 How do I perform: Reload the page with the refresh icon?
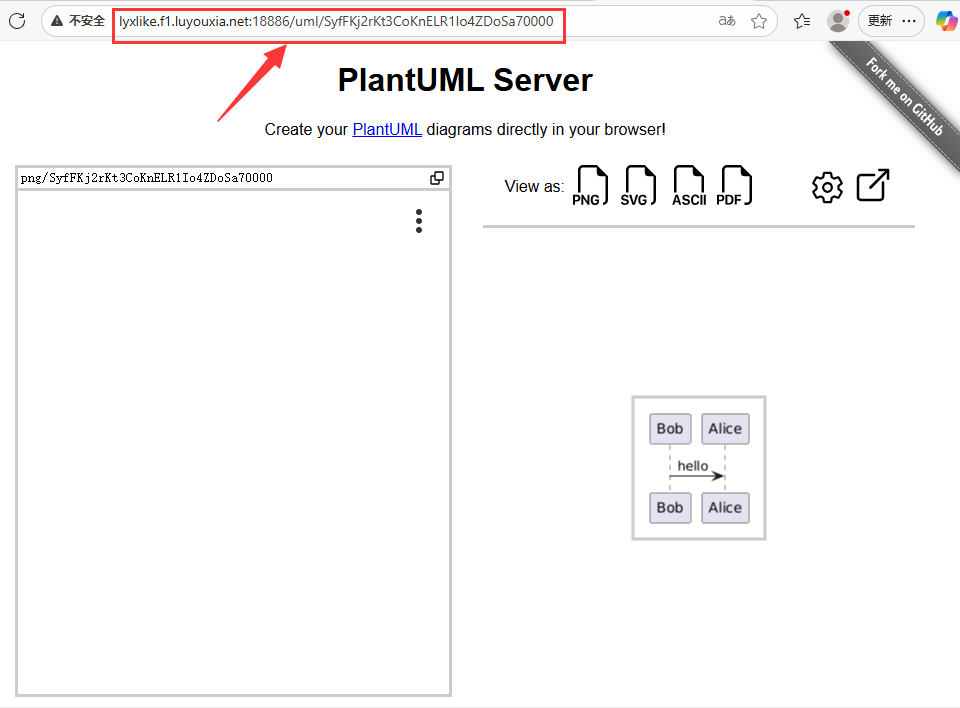[x=17, y=21]
